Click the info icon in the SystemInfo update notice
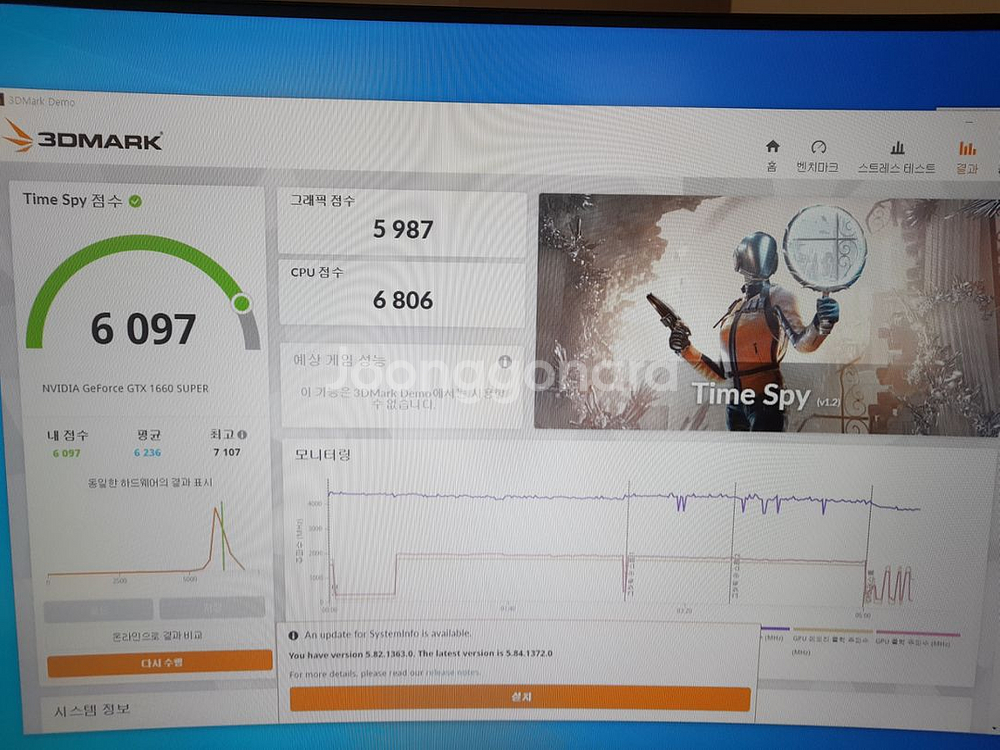The width and height of the screenshot is (1000, 750). 293,635
